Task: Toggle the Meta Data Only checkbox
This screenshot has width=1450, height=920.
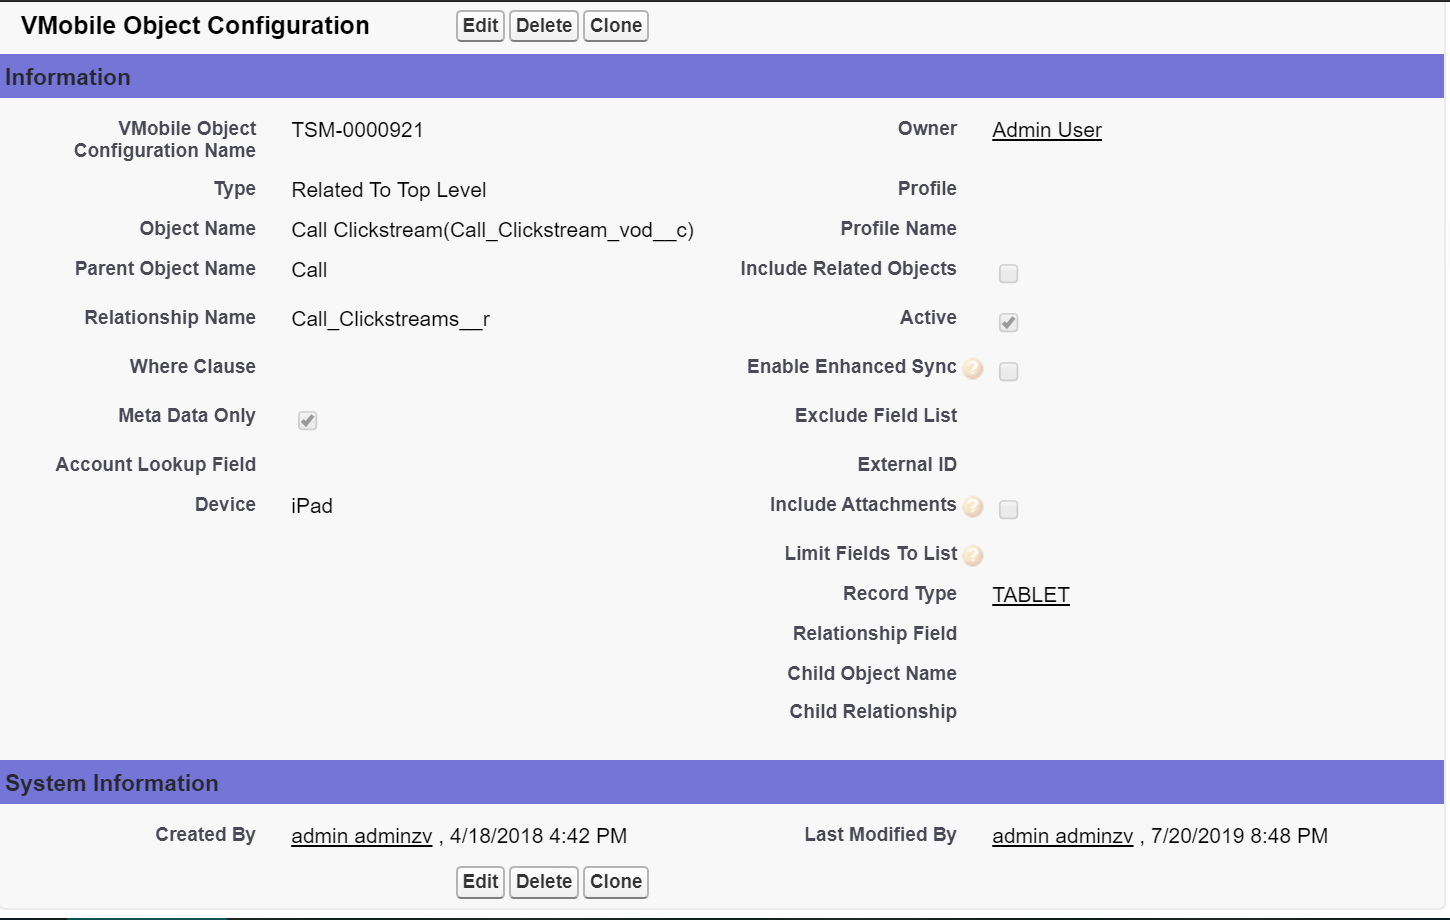Action: (307, 420)
